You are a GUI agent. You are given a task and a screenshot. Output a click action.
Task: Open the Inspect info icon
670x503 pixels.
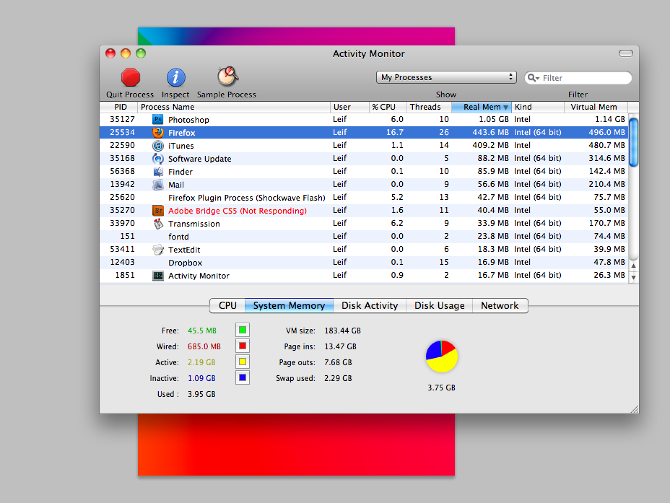pos(176,78)
